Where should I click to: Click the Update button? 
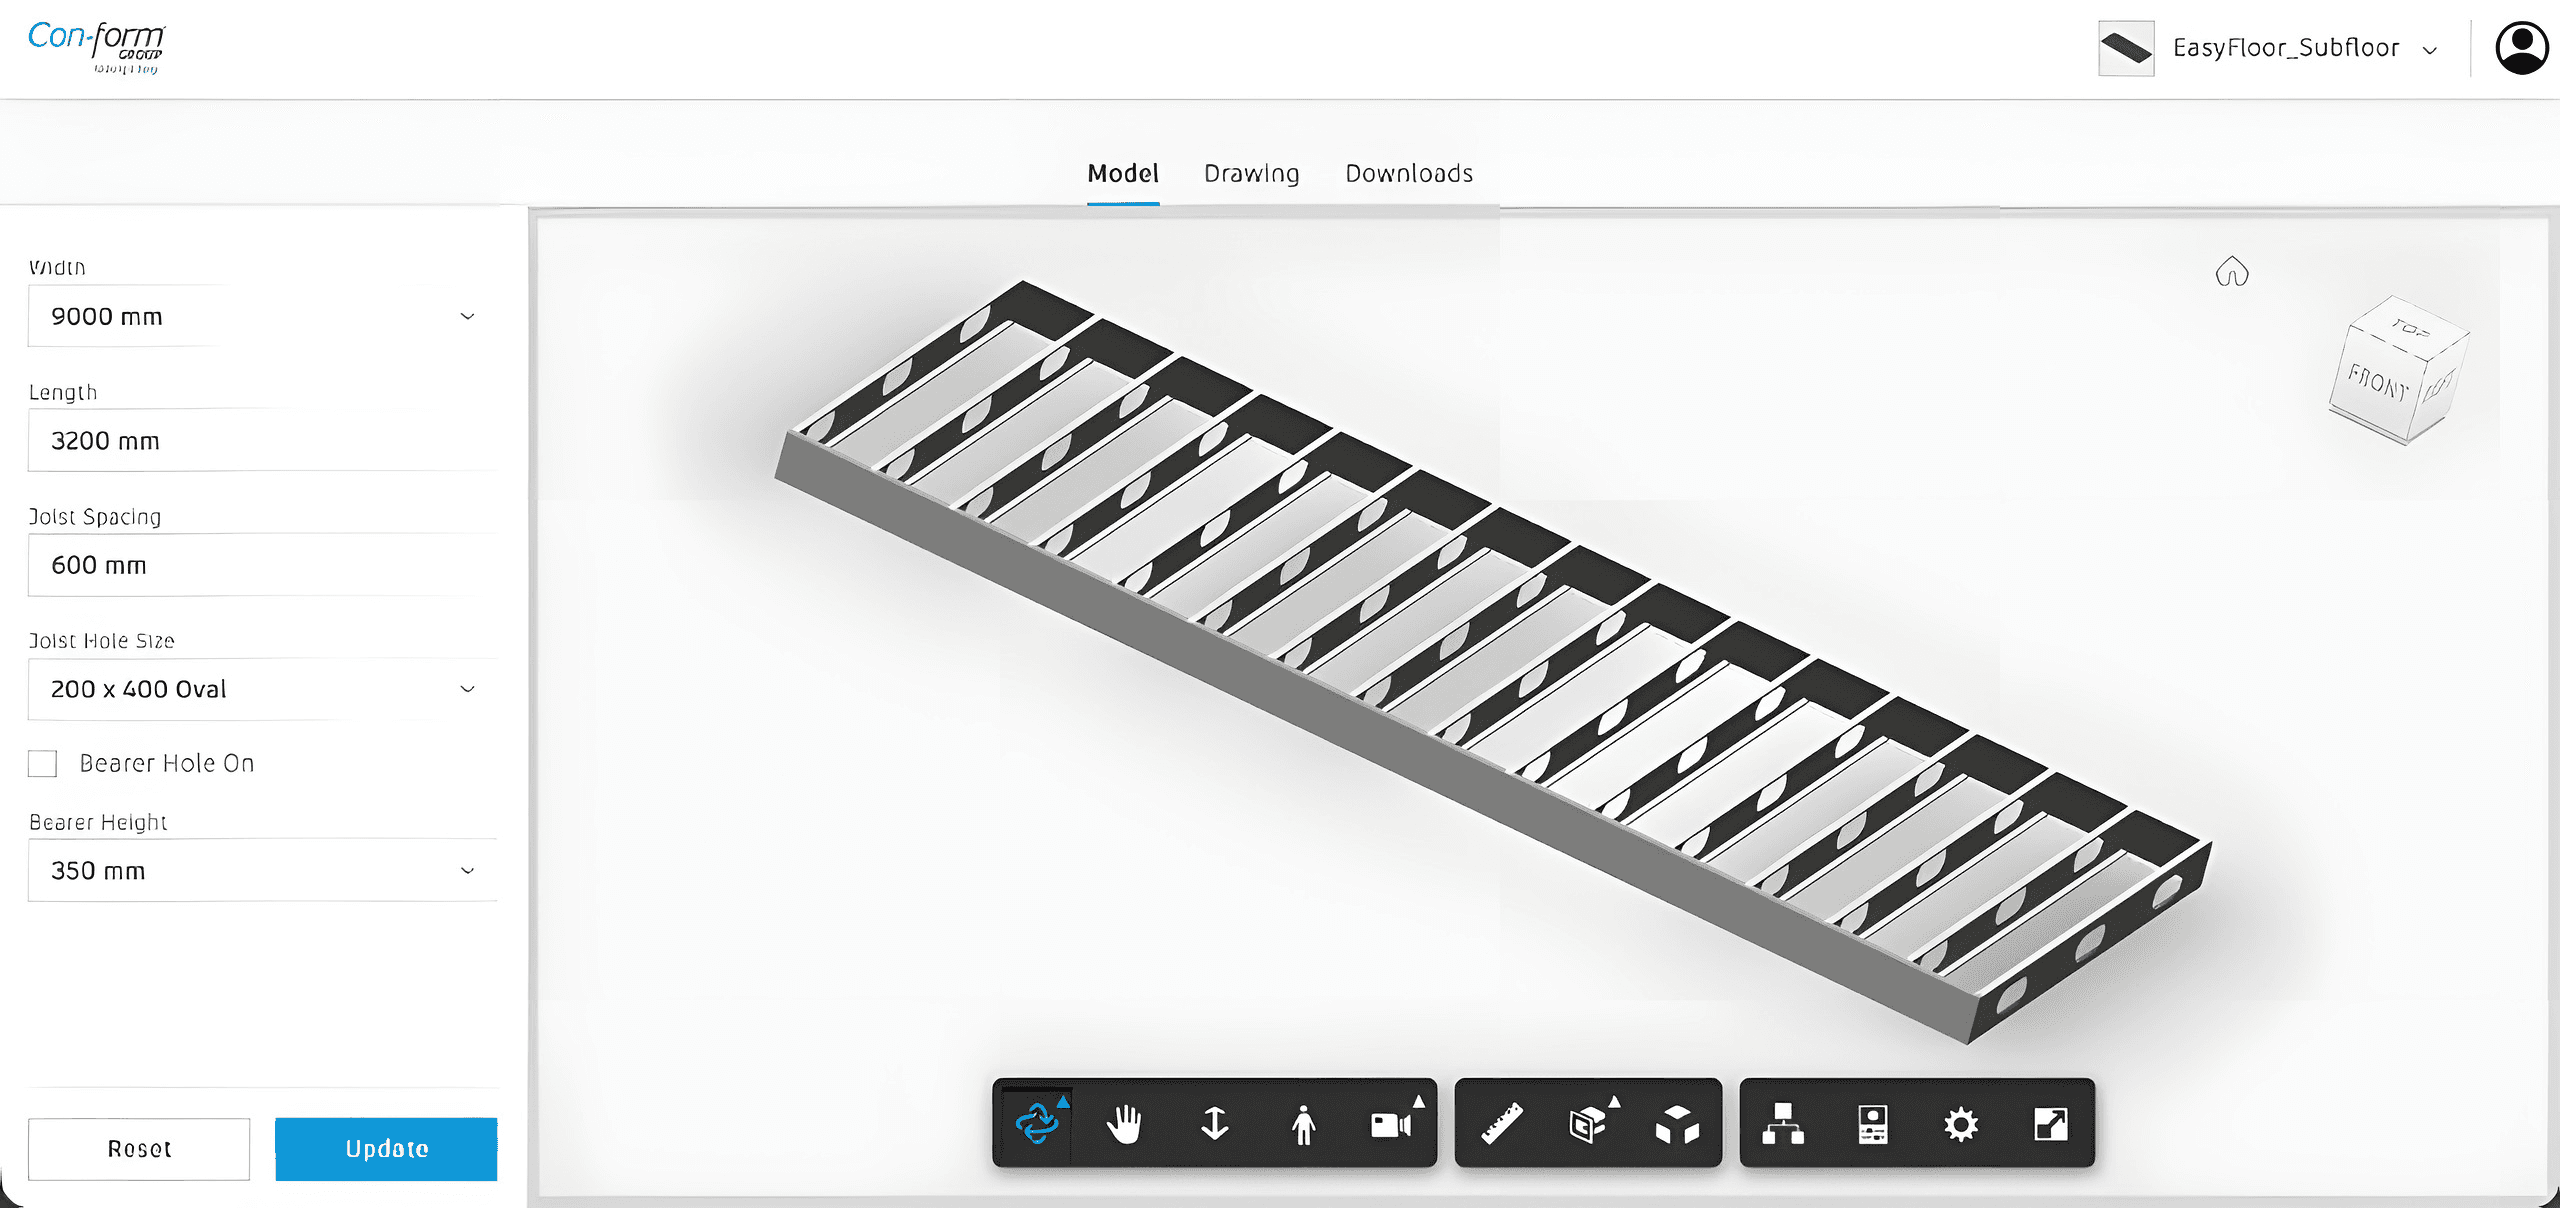tap(386, 1149)
